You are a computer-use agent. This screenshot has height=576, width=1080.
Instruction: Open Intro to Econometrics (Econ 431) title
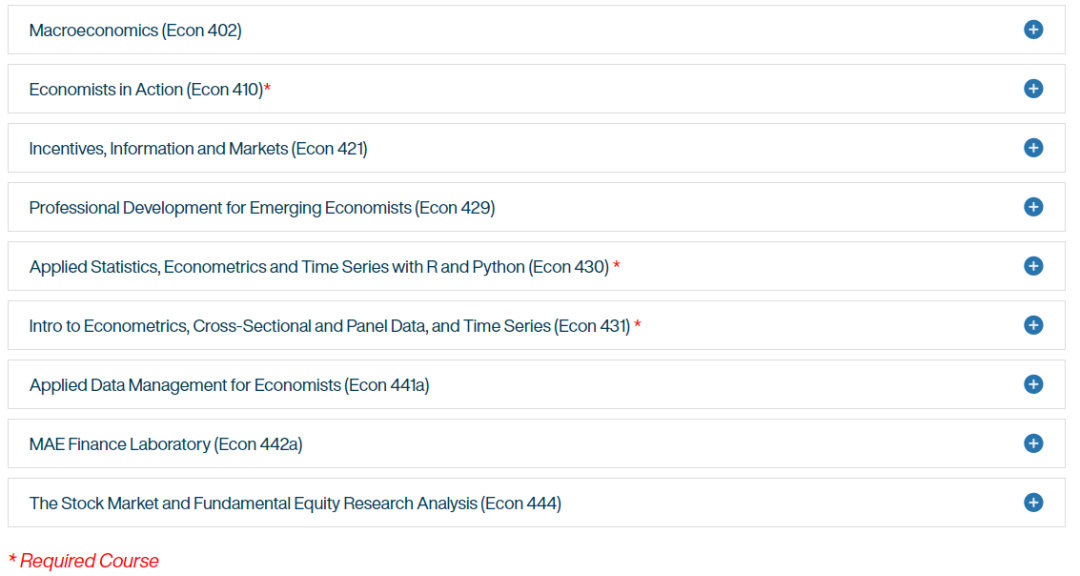329,326
